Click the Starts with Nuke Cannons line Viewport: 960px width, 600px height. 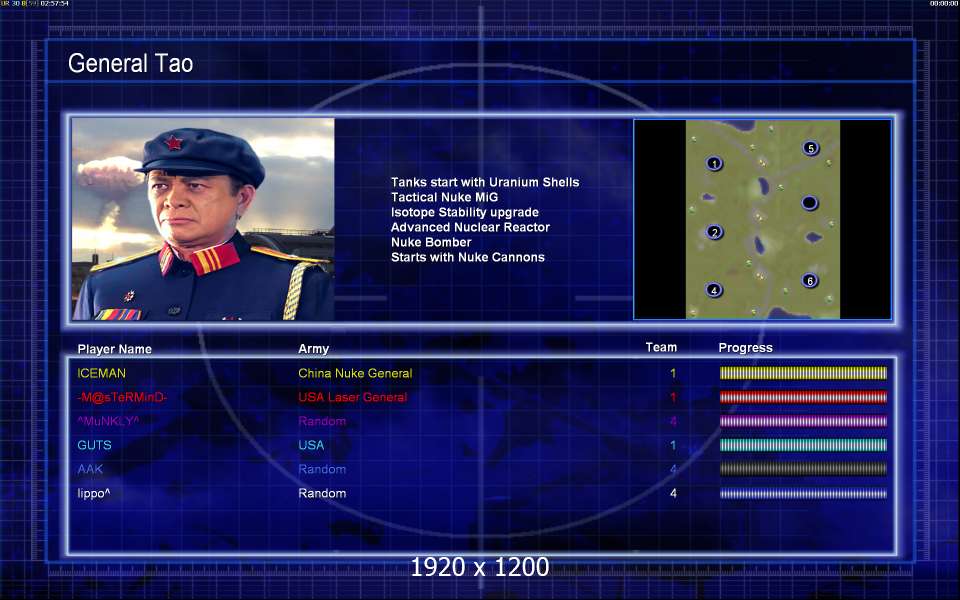[x=468, y=257]
